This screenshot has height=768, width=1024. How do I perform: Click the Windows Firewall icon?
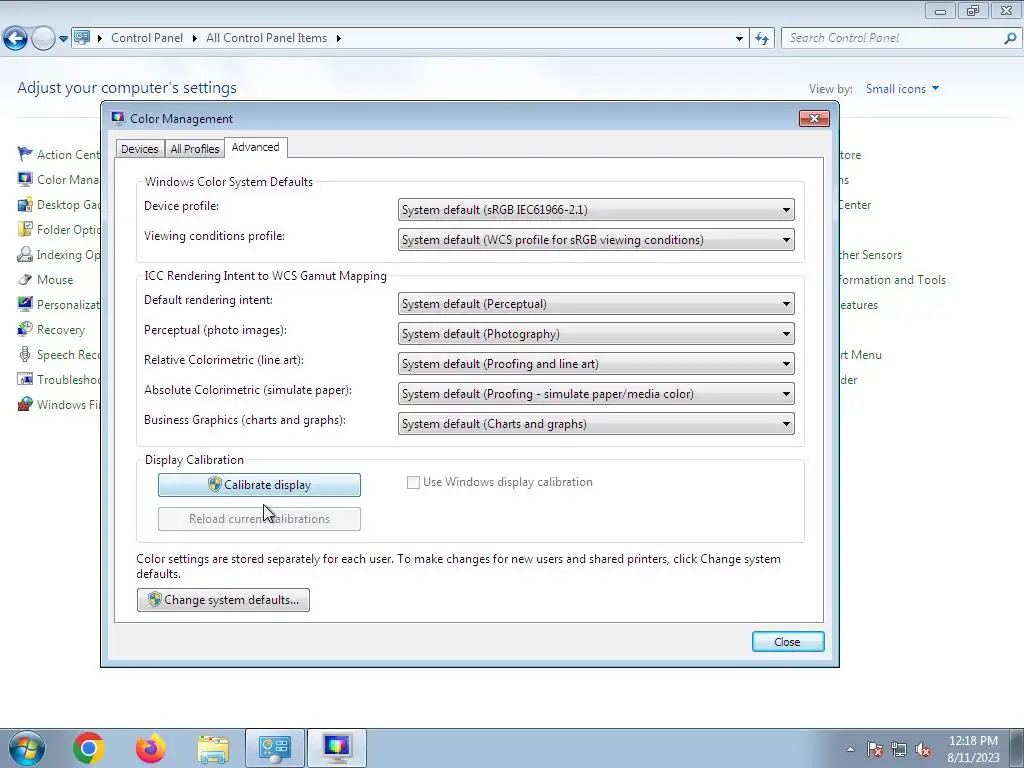pyautogui.click(x=25, y=404)
